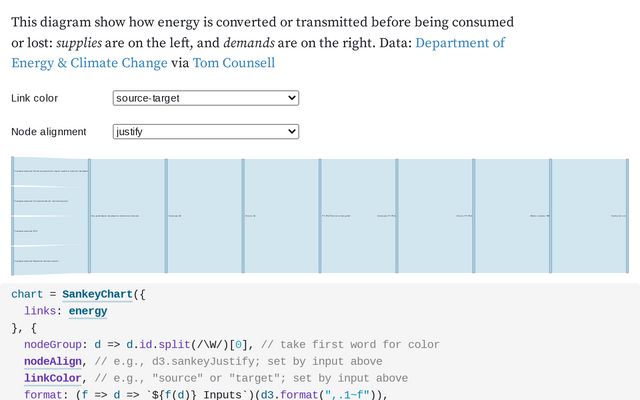The image size is (640, 400).
Task: Select the third source node from the top
Action: tap(13, 231)
